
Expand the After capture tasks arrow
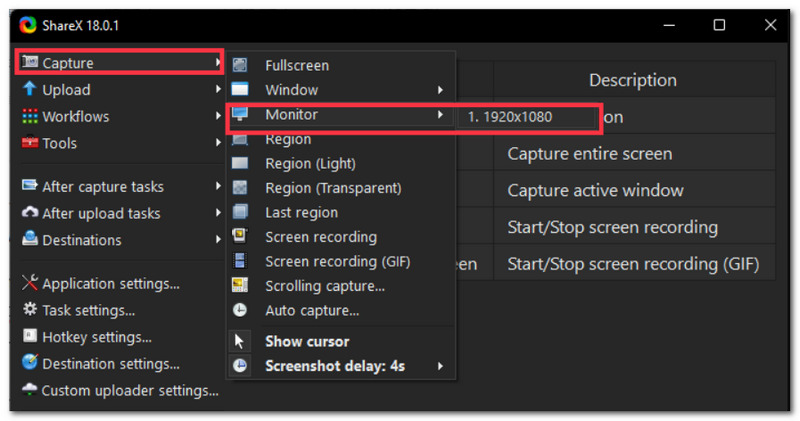click(218, 186)
